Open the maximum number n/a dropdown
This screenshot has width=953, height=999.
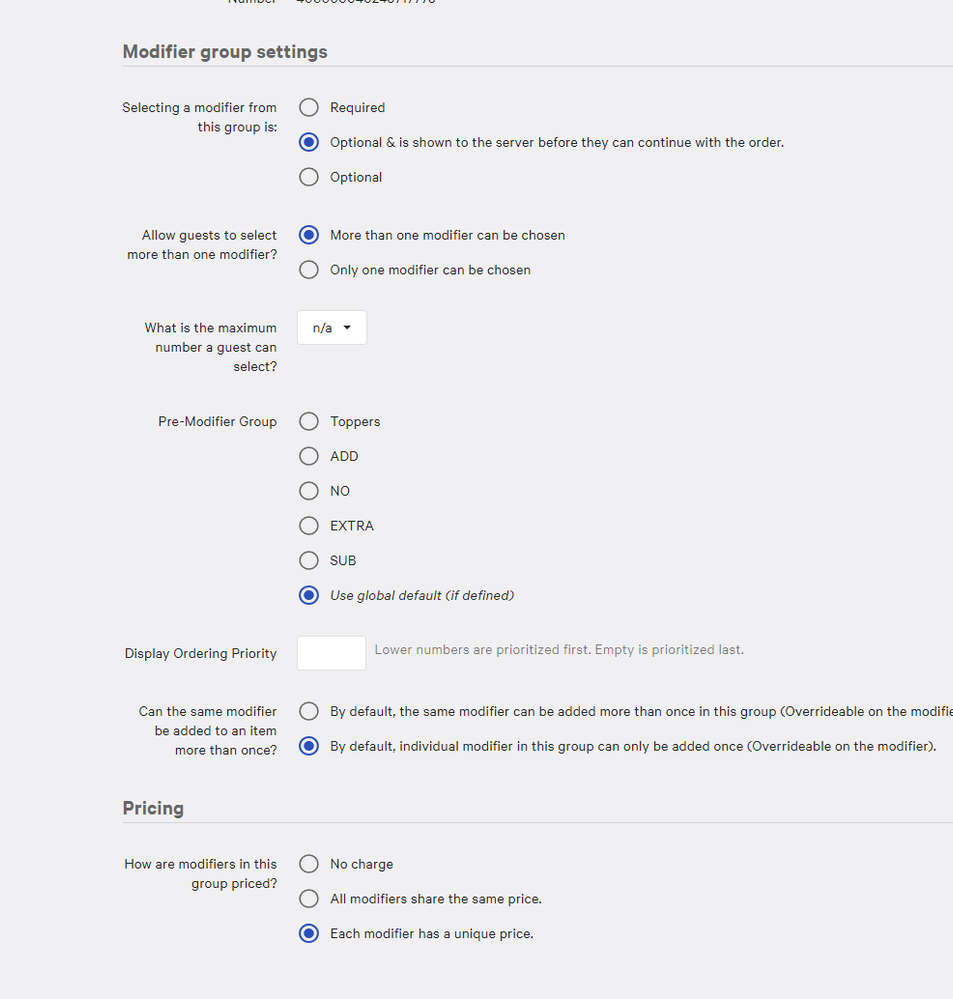point(332,328)
